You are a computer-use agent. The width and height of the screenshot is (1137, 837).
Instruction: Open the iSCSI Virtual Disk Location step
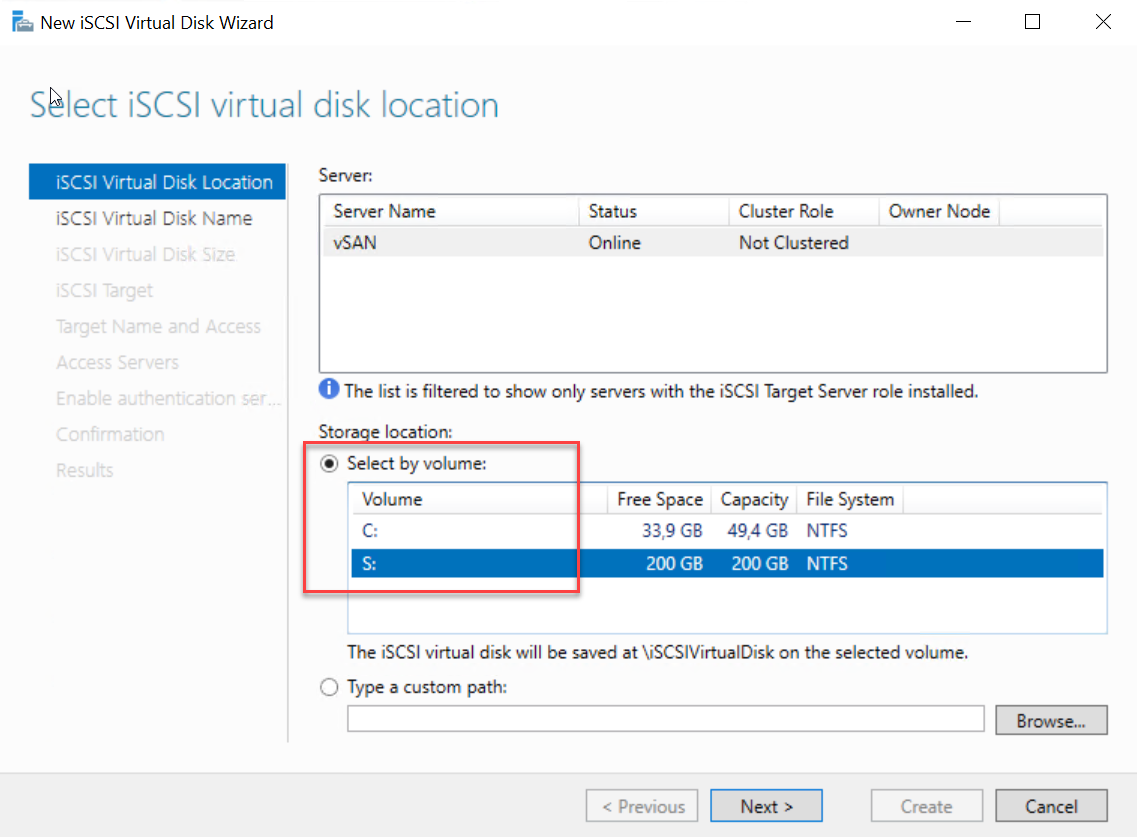(x=157, y=182)
